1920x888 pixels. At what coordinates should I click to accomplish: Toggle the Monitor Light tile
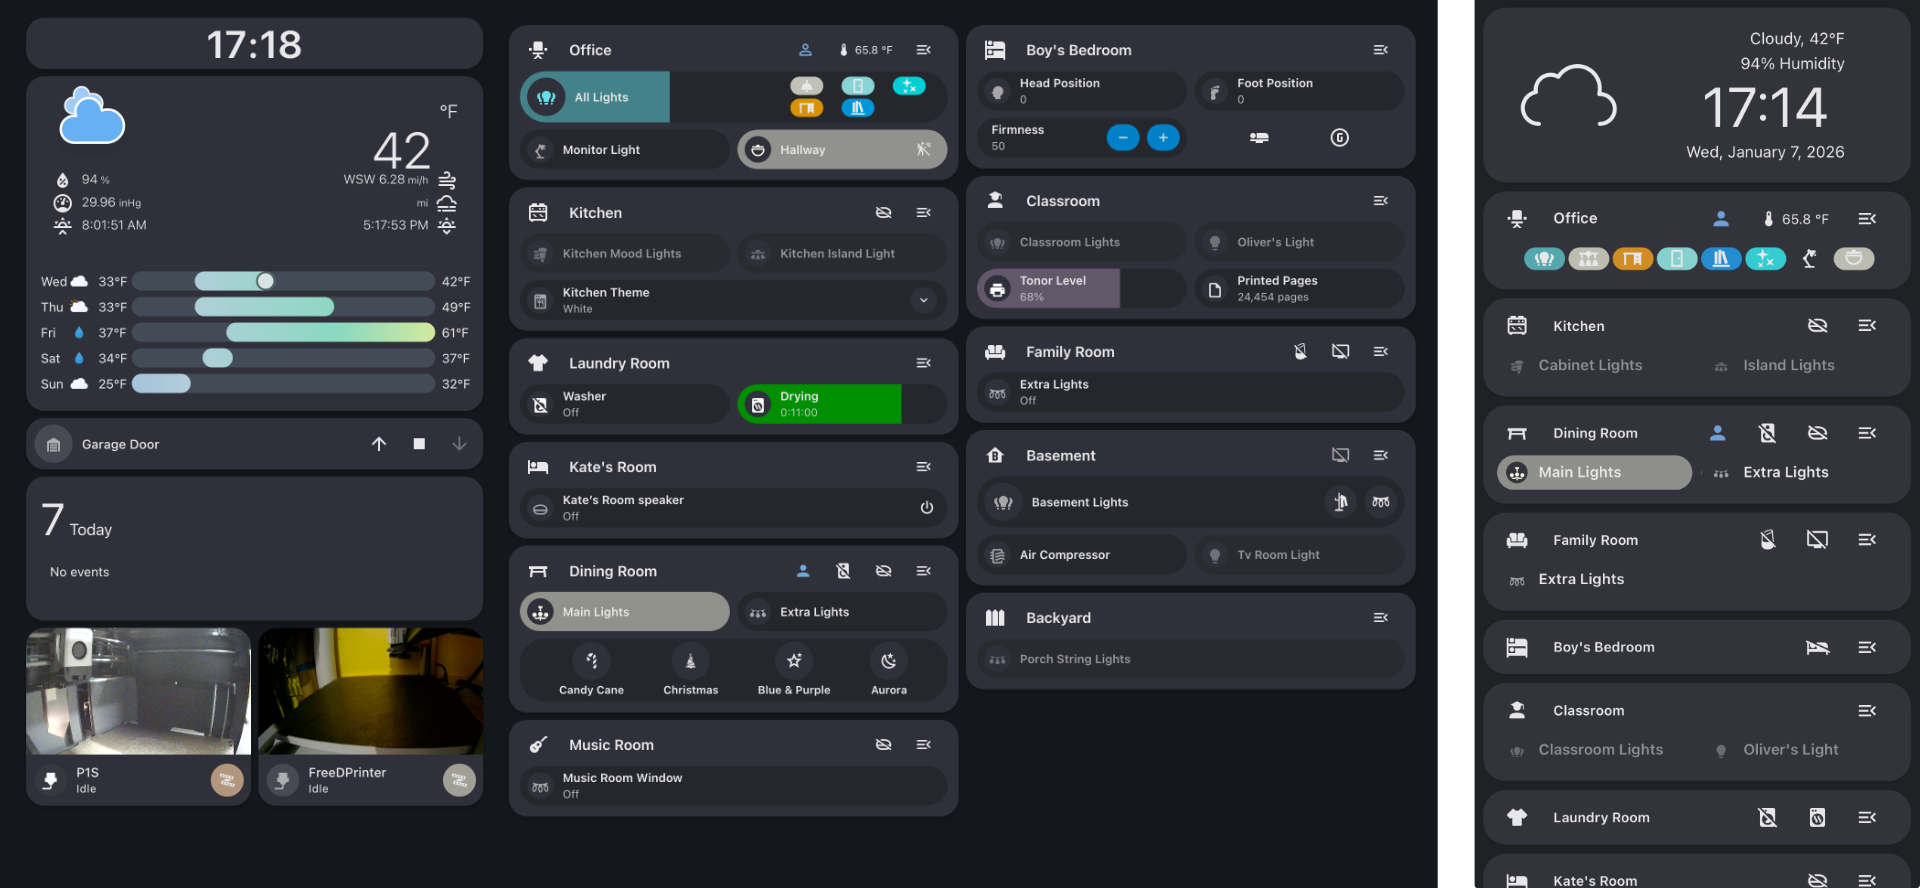[624, 150]
